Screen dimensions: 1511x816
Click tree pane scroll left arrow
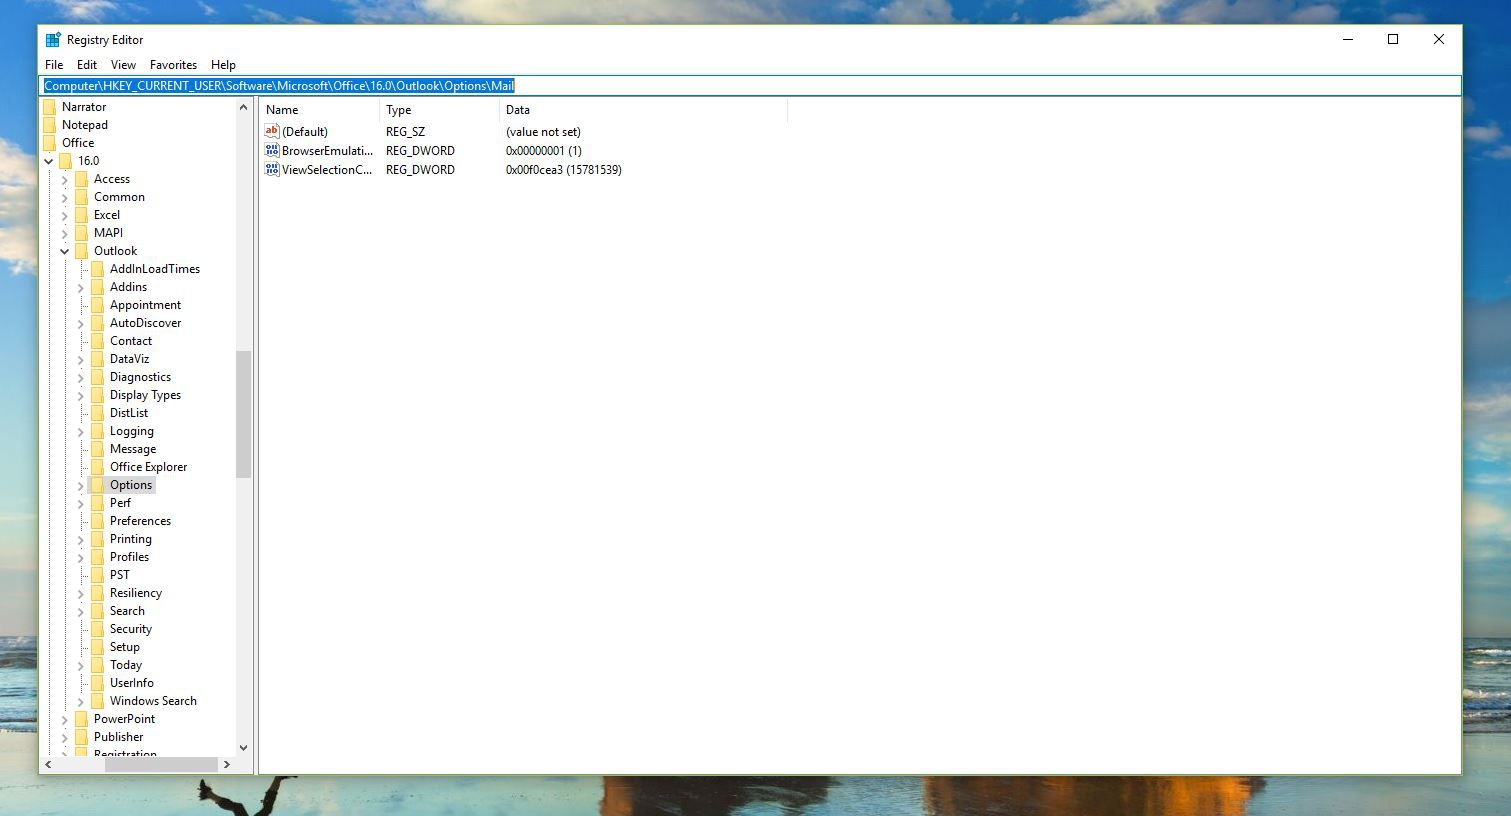(48, 764)
